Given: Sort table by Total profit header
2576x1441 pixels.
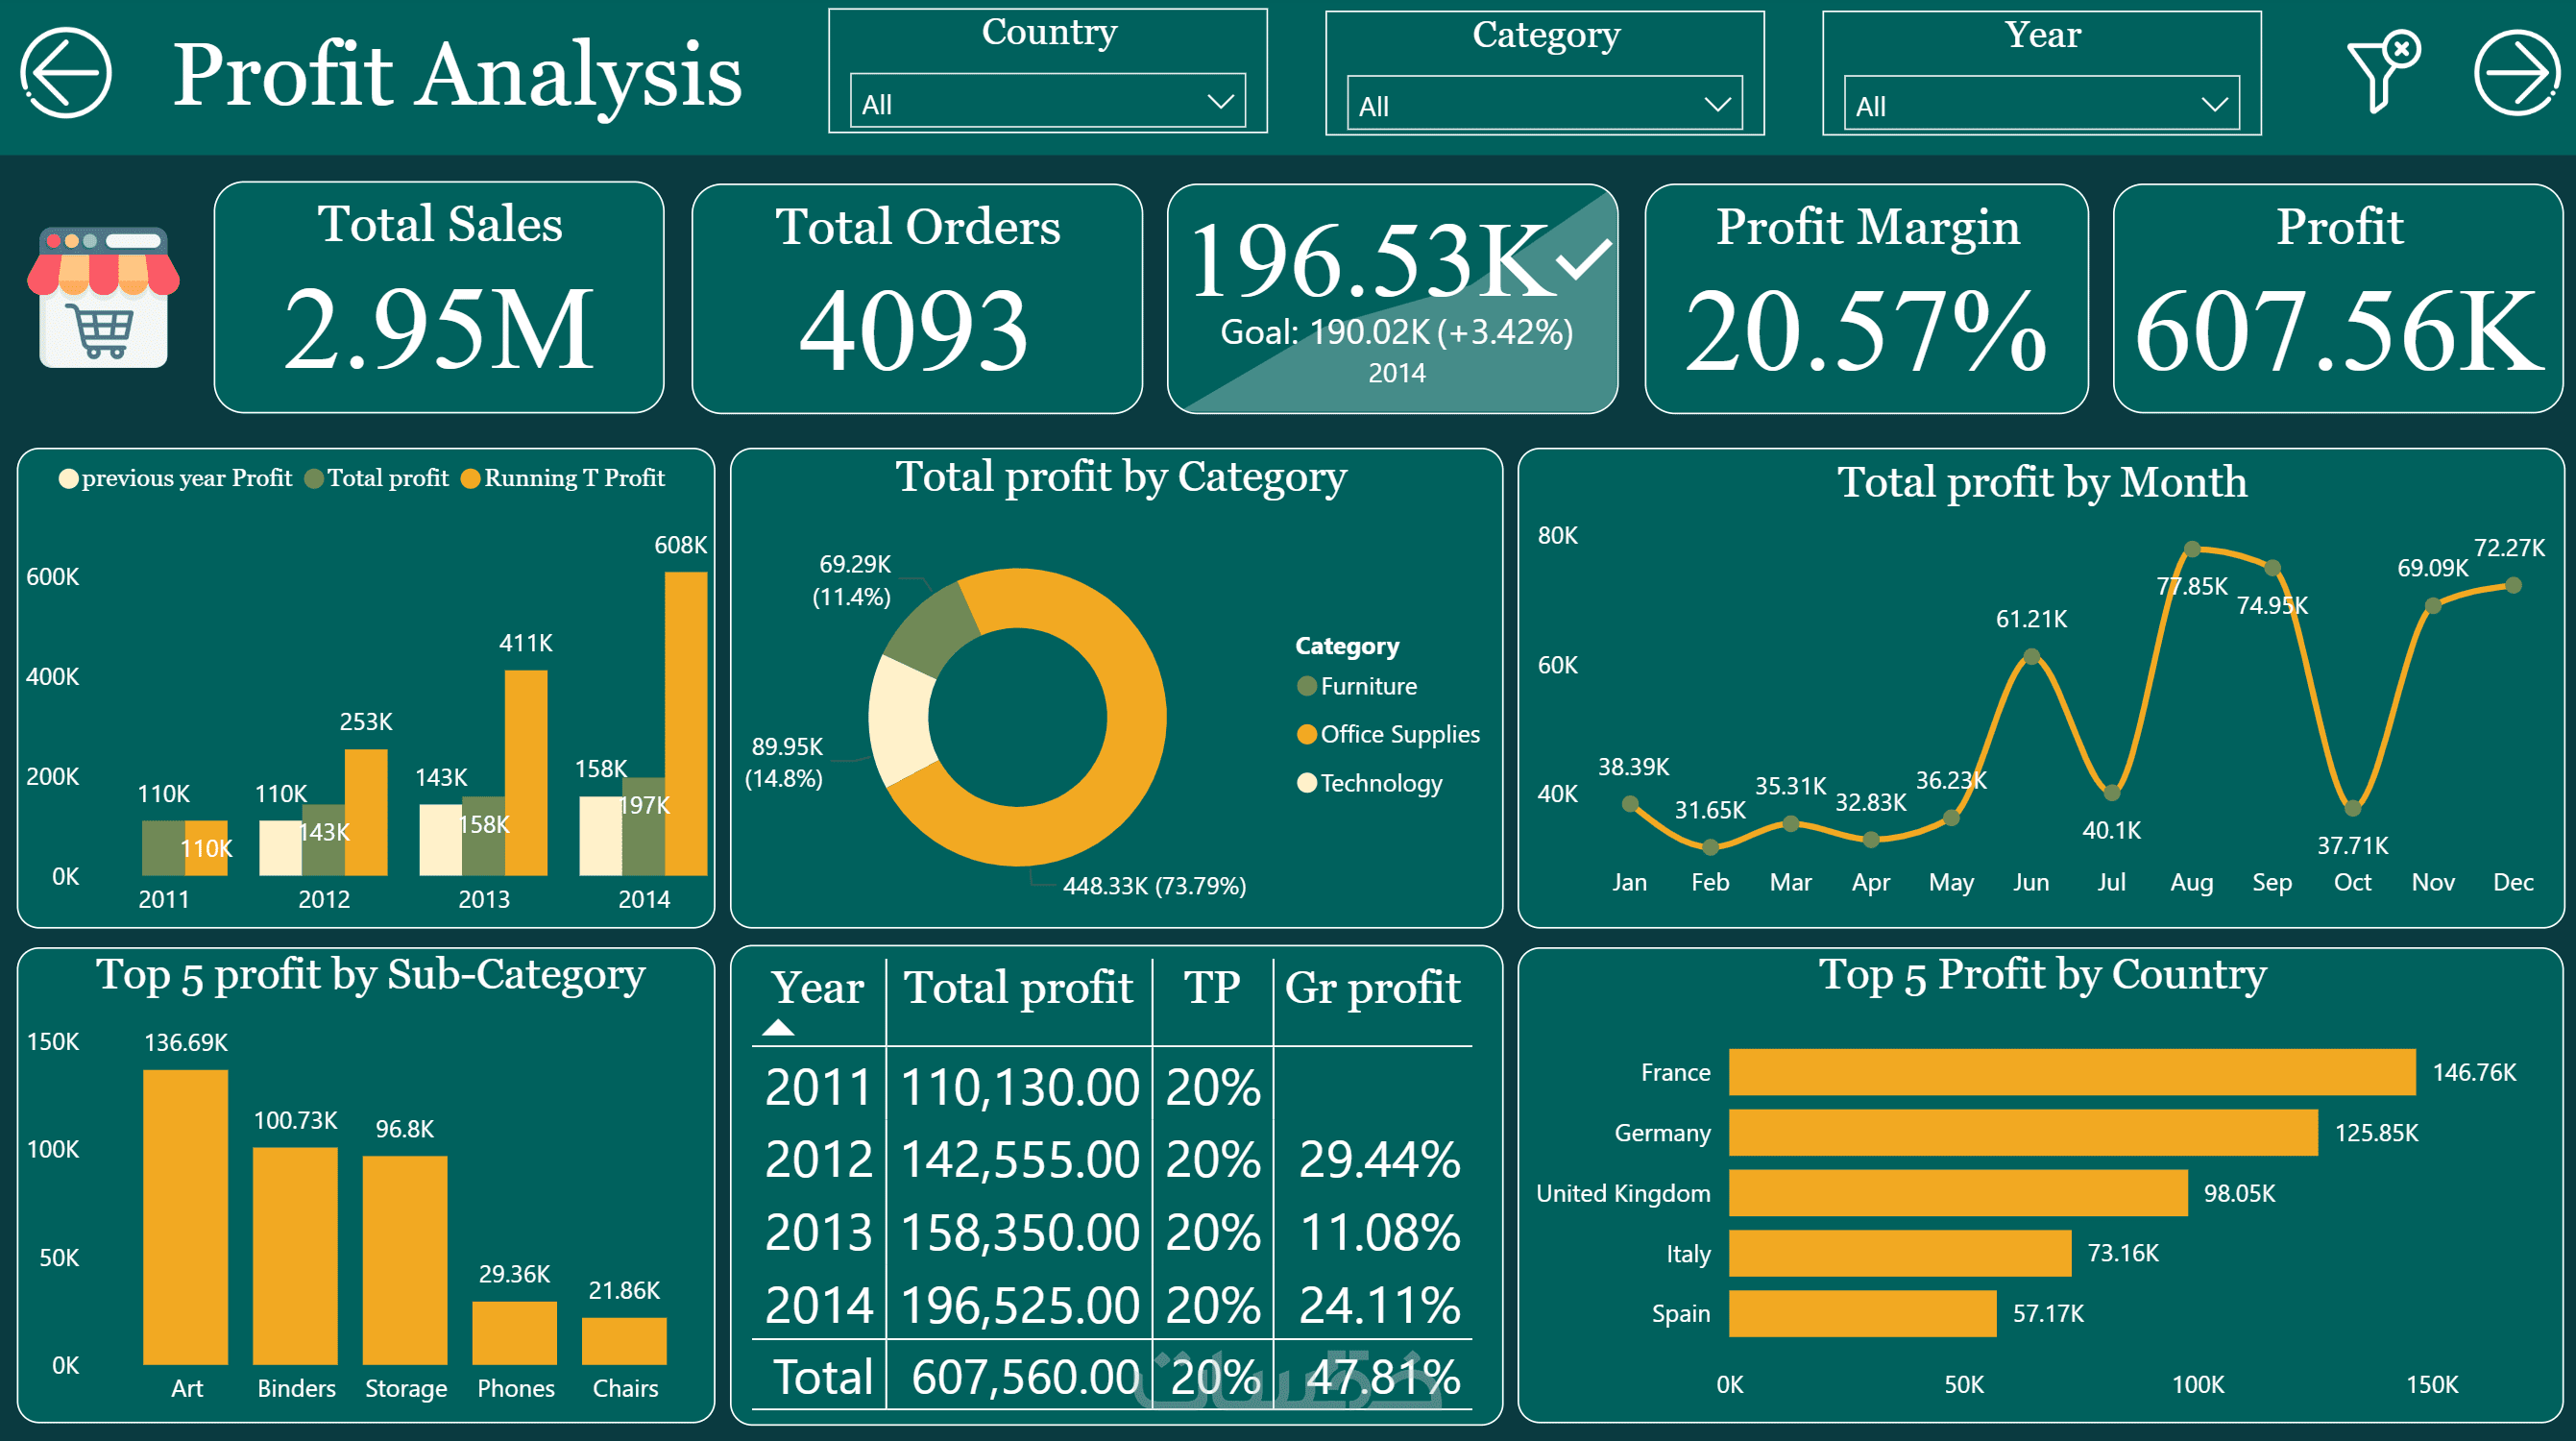Looking at the screenshot, I should coord(1018,988).
